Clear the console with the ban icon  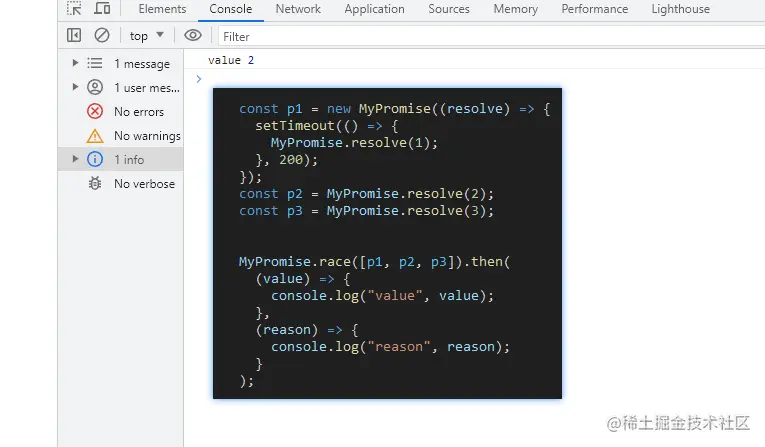[102, 35]
